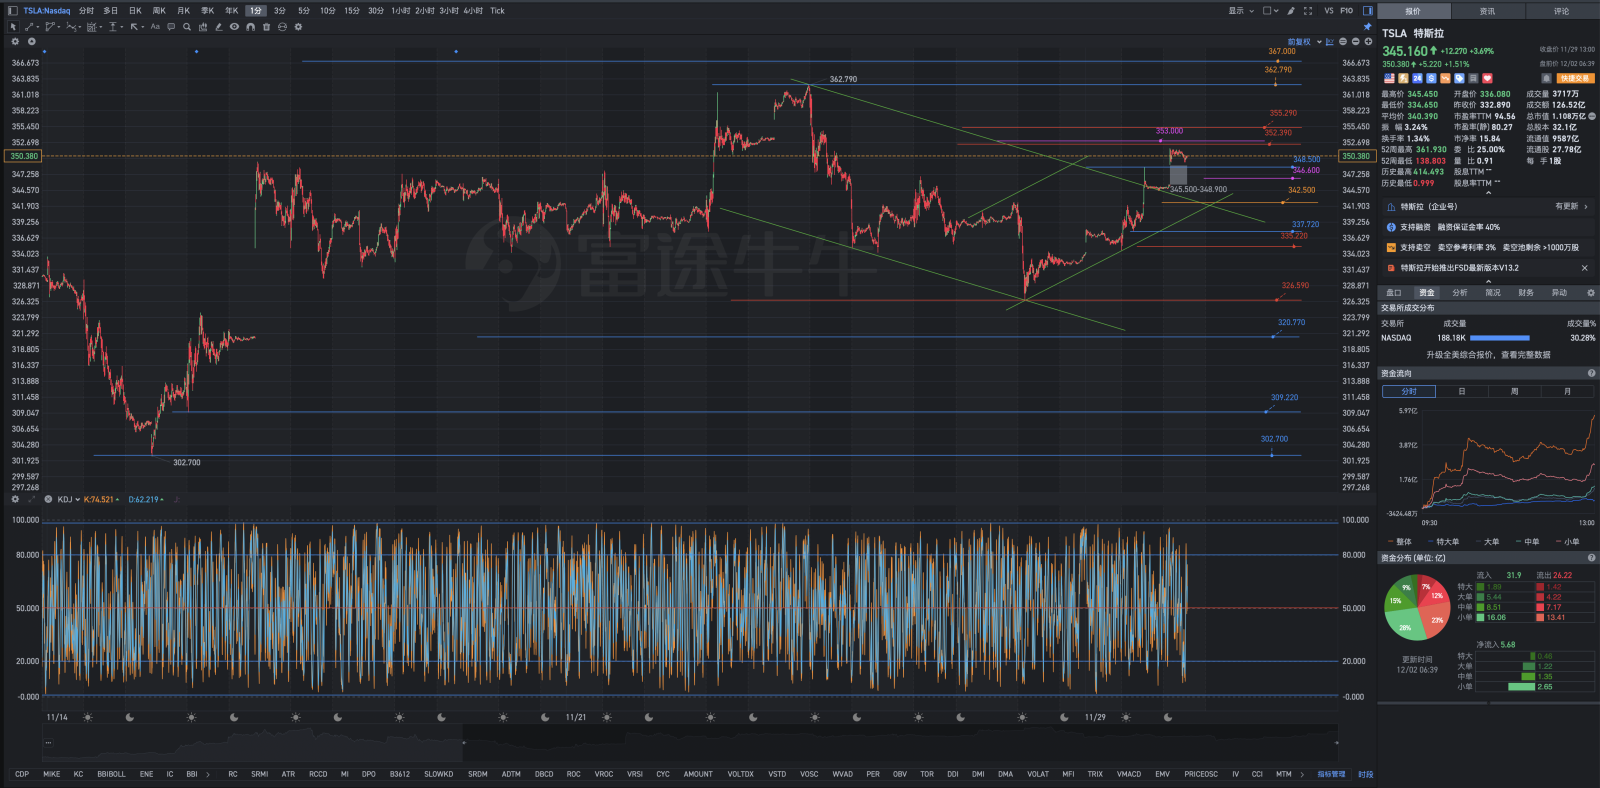
Task: Click the 升级全美综合报价 upgrade link
Action: [1488, 354]
